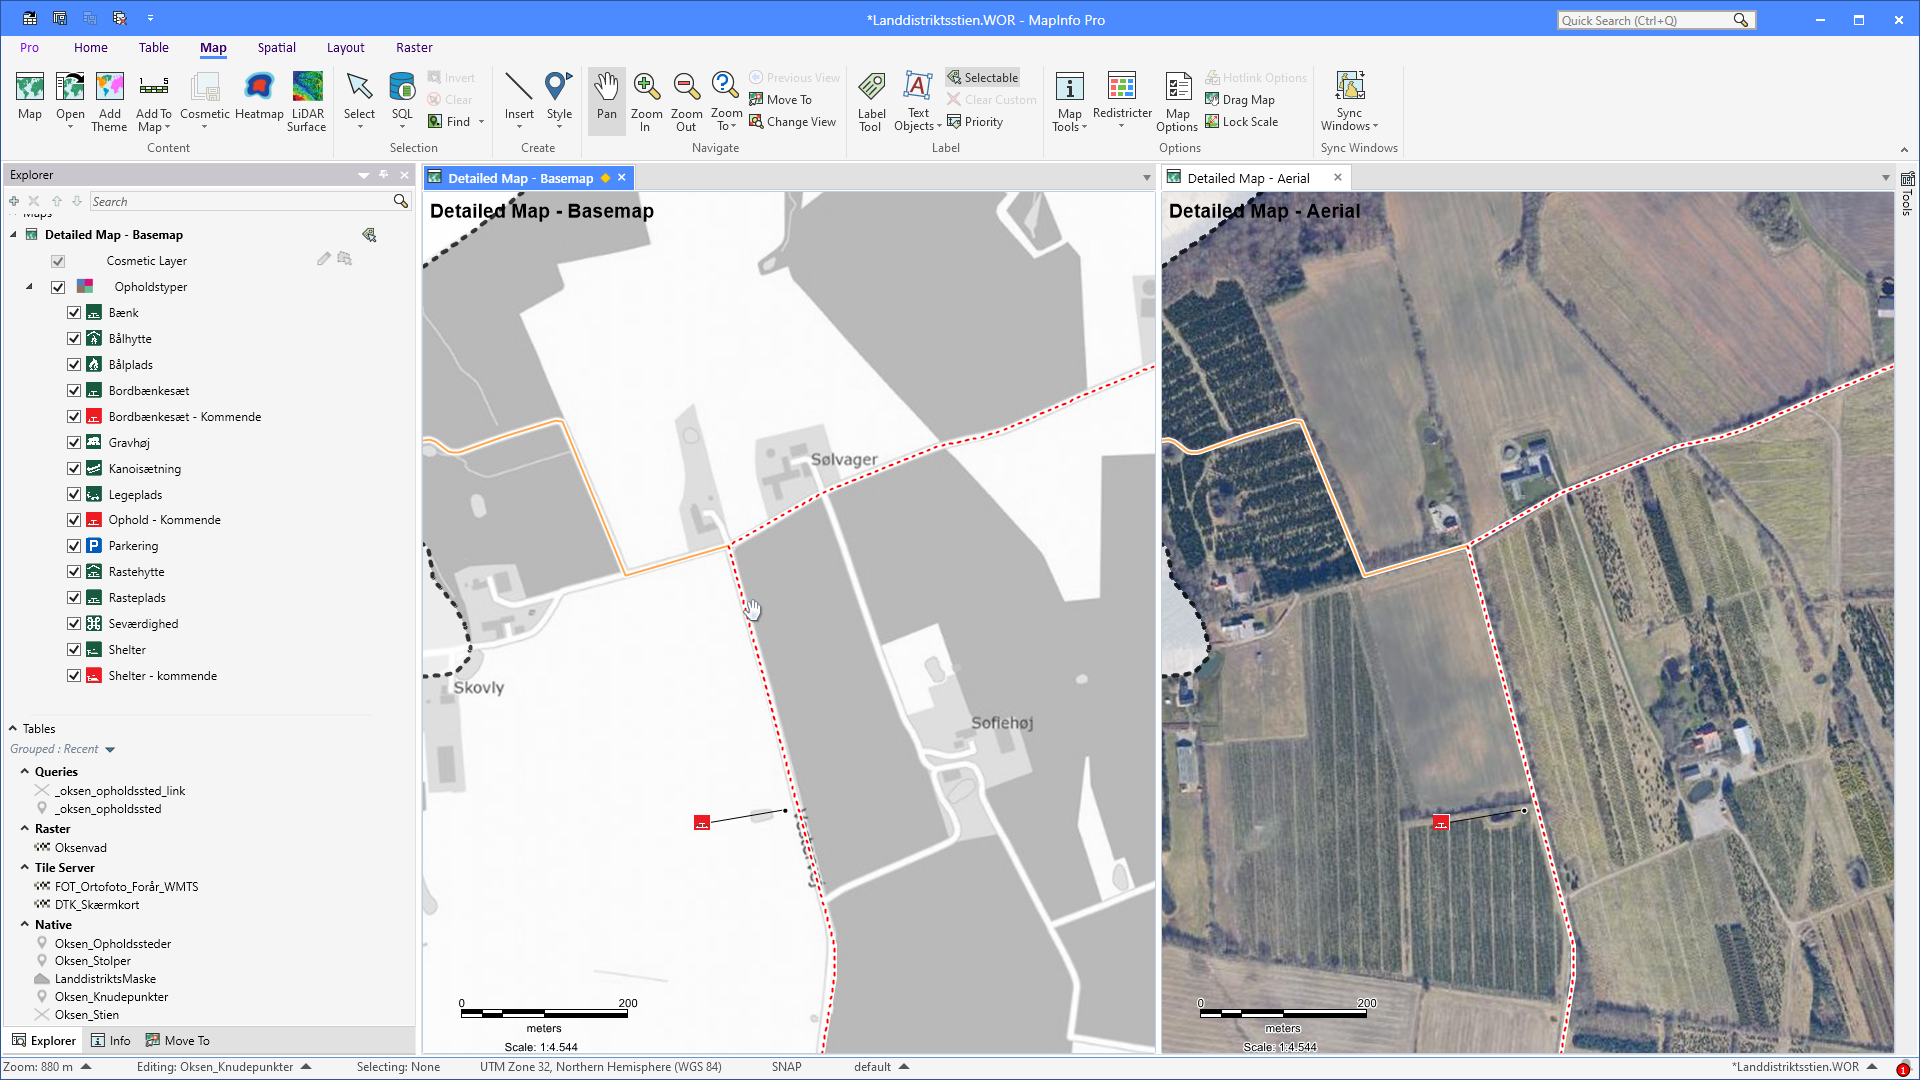Enable Lock Scale
The height and width of the screenshot is (1080, 1920).
pos(1242,121)
